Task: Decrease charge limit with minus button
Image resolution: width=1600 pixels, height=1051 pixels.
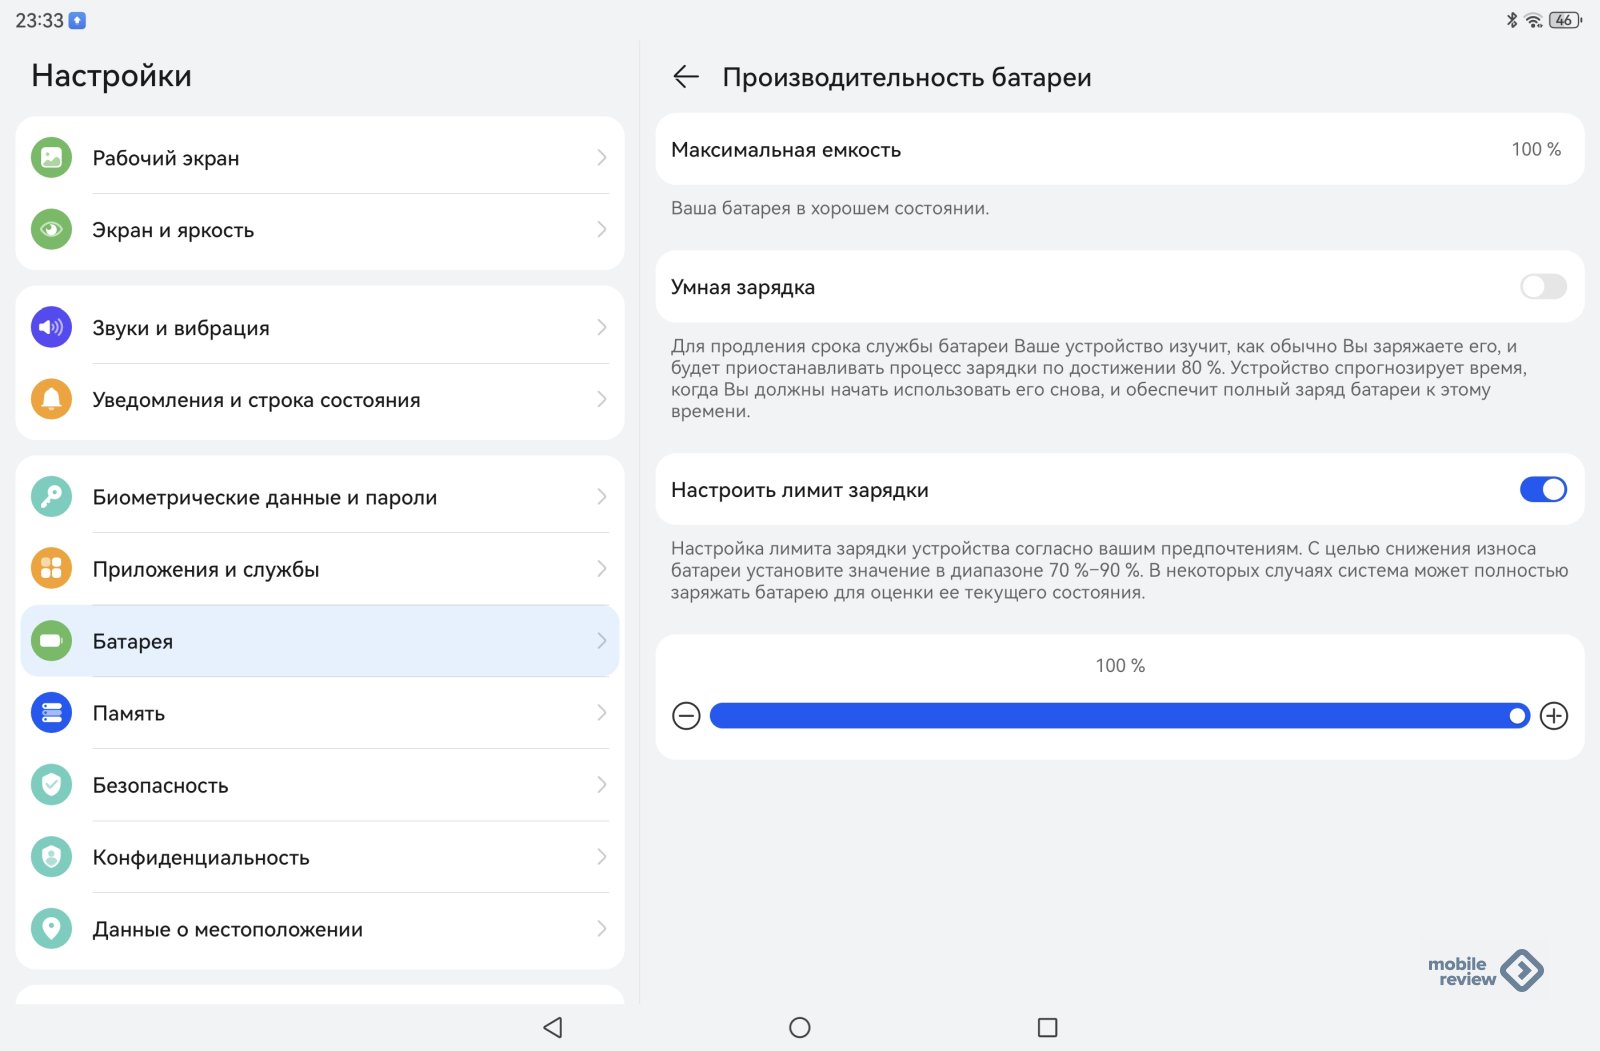Action: click(x=686, y=716)
